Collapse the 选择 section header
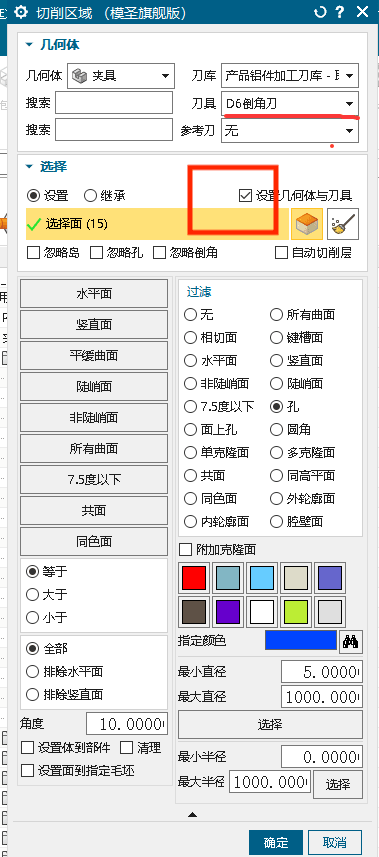This screenshot has width=379, height=857. coord(46,167)
